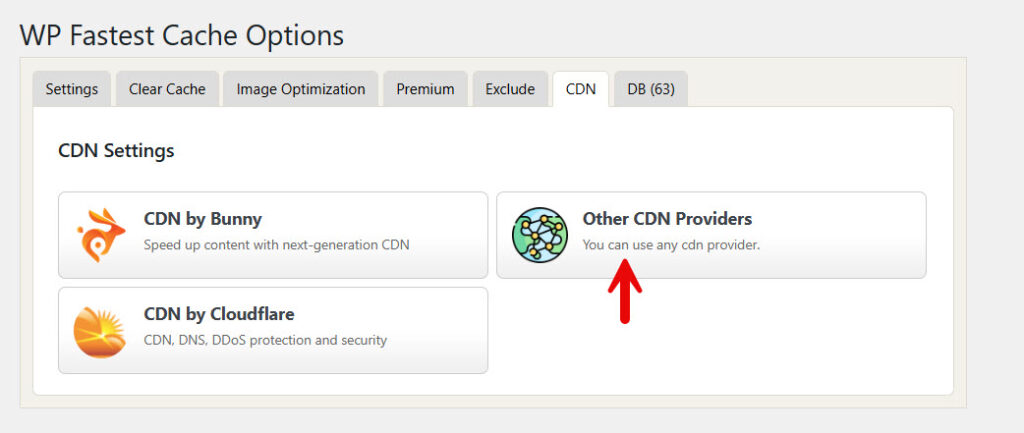
Task: Switch to the Clear Cache tab
Action: coord(167,89)
